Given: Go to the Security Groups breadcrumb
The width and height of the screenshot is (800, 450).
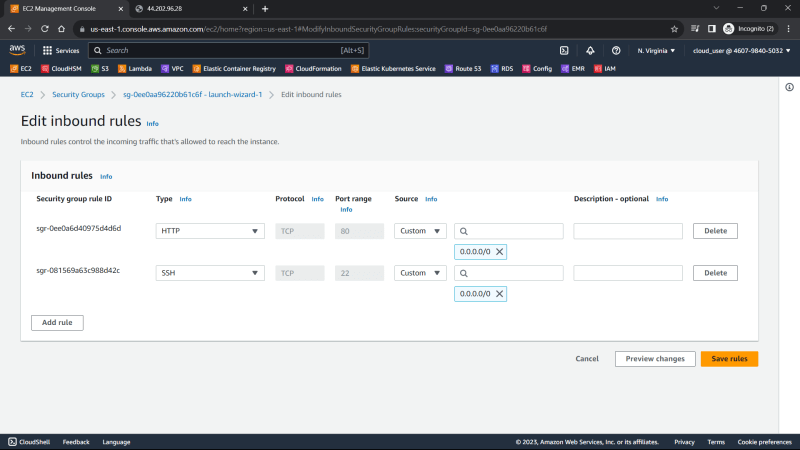Looking at the screenshot, I should (78, 94).
